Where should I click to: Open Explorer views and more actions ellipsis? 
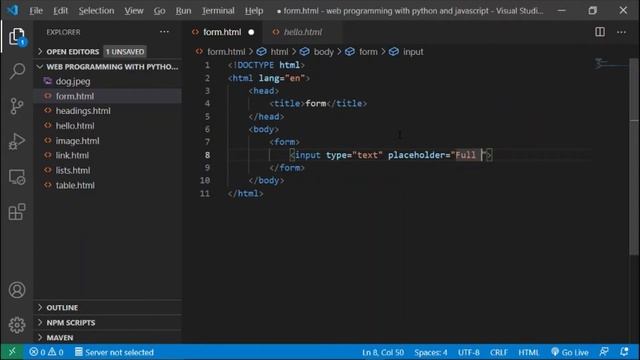click(x=164, y=32)
